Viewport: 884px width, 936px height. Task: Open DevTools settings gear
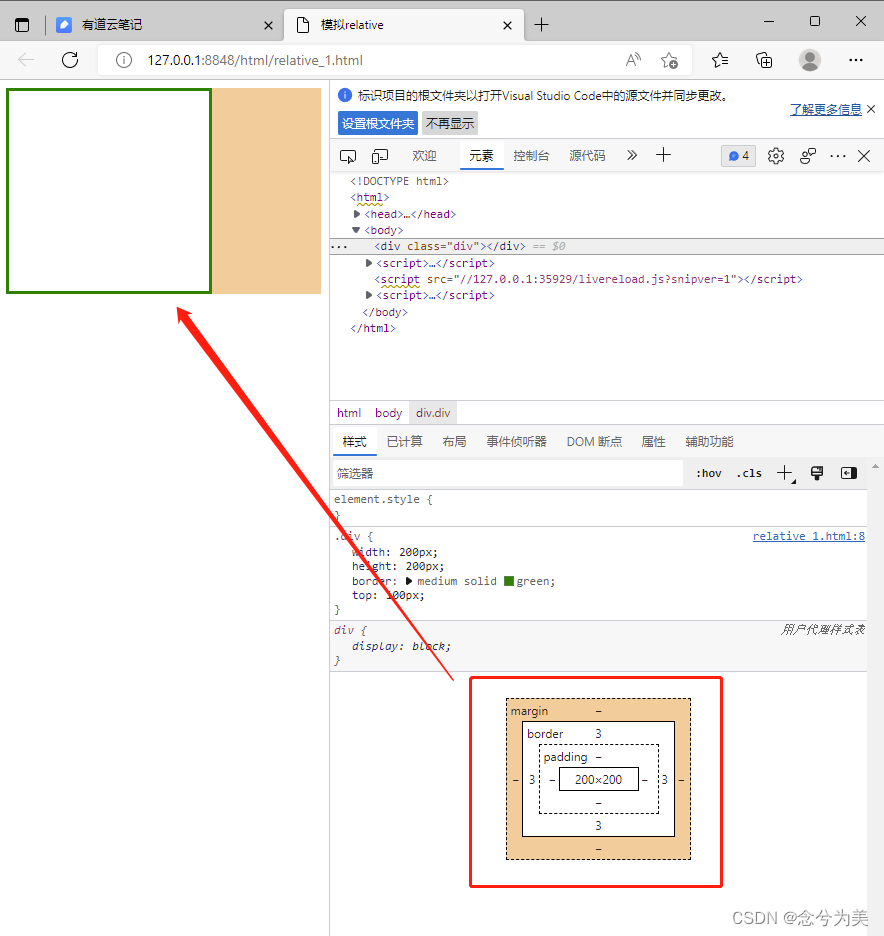776,156
